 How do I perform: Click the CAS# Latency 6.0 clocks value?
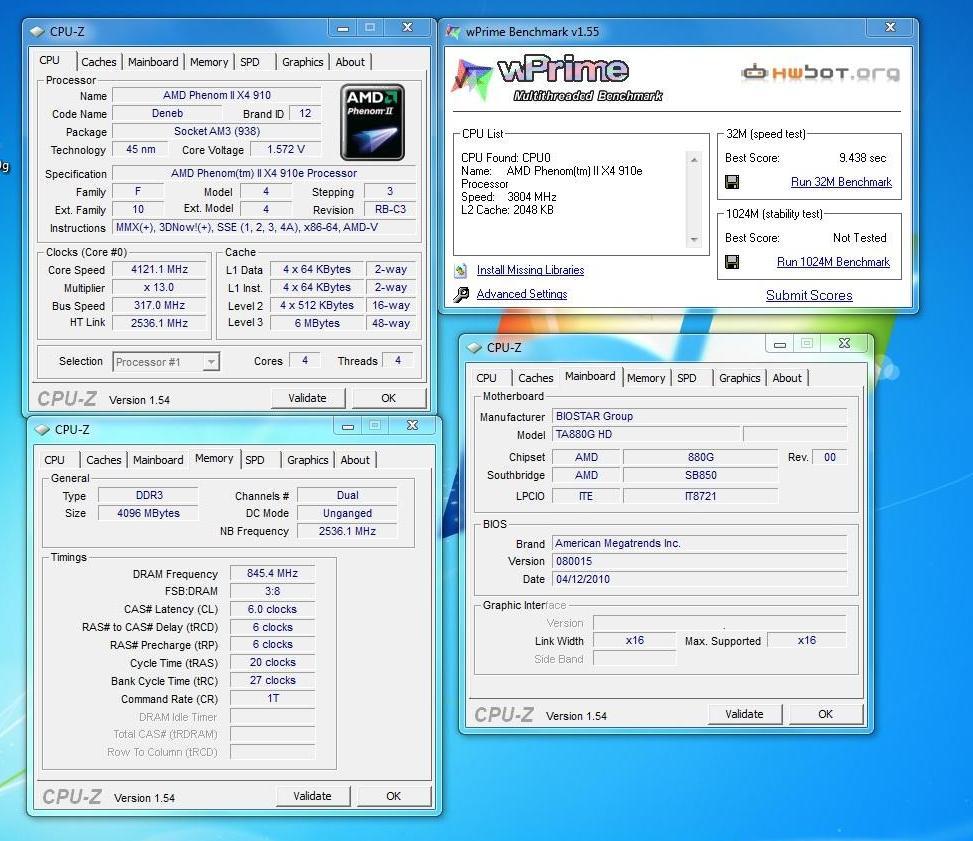272,609
